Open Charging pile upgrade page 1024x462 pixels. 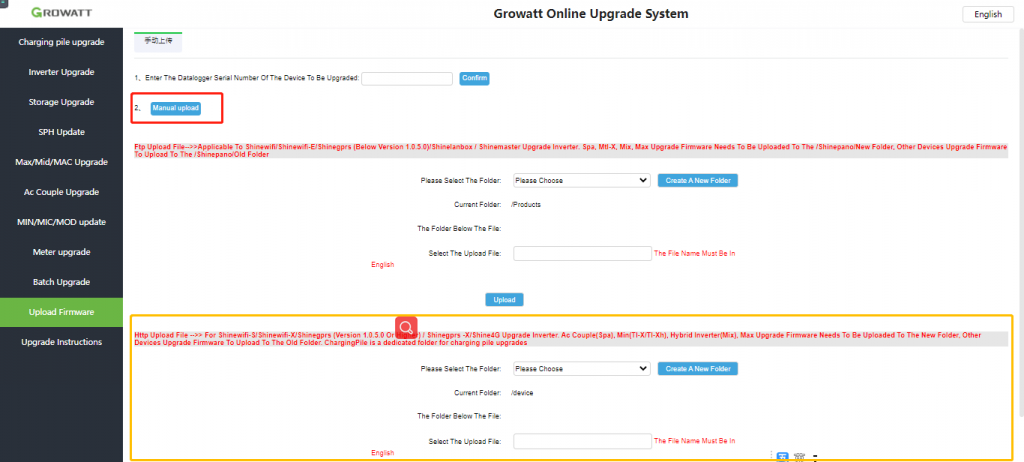click(61, 42)
